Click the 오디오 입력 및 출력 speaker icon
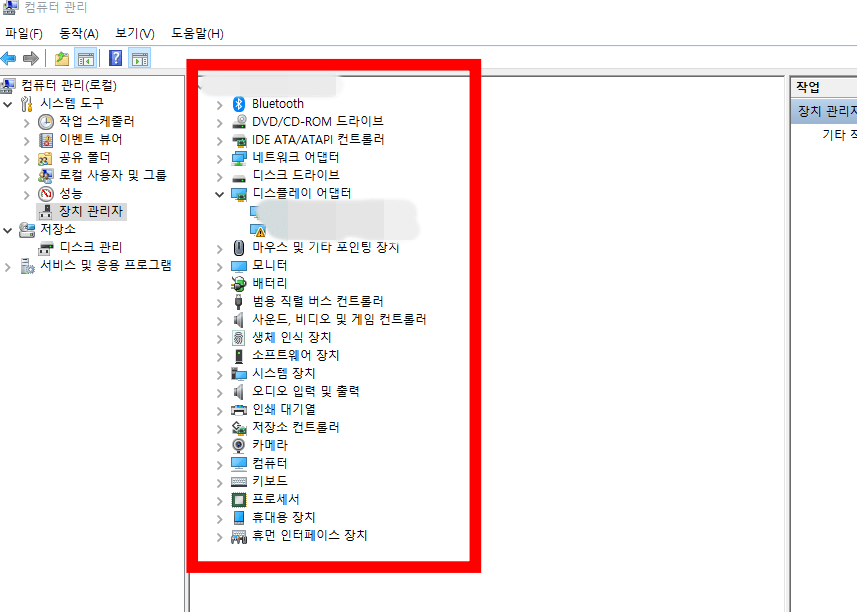Image resolution: width=857 pixels, height=612 pixels. tap(238, 392)
